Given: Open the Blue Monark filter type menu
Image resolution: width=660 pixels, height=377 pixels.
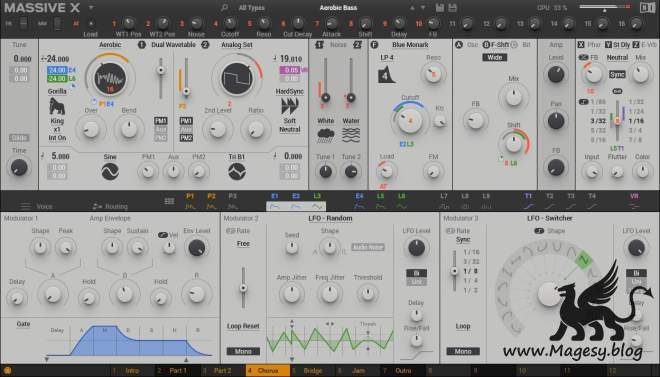Looking at the screenshot, I should click(x=410, y=45).
